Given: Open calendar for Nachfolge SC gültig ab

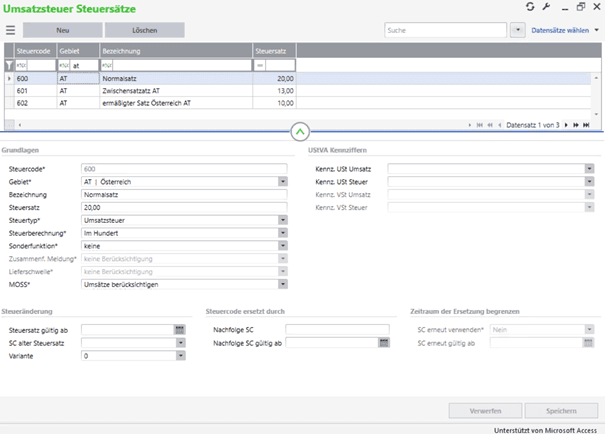Looking at the screenshot, I should (x=384, y=343).
